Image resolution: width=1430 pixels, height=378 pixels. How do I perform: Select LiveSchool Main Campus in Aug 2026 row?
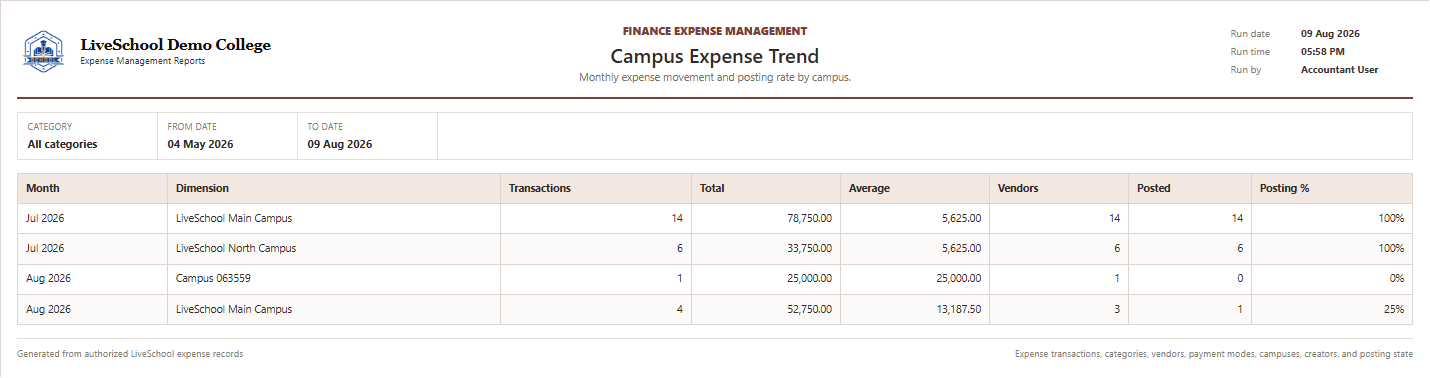coord(334,309)
